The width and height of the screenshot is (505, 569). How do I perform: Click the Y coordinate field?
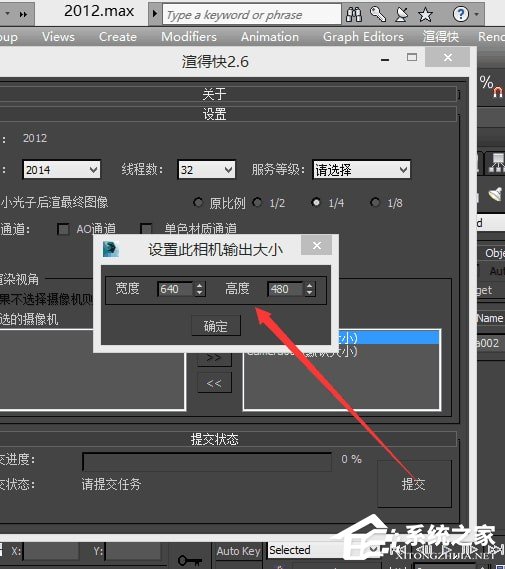(x=133, y=551)
